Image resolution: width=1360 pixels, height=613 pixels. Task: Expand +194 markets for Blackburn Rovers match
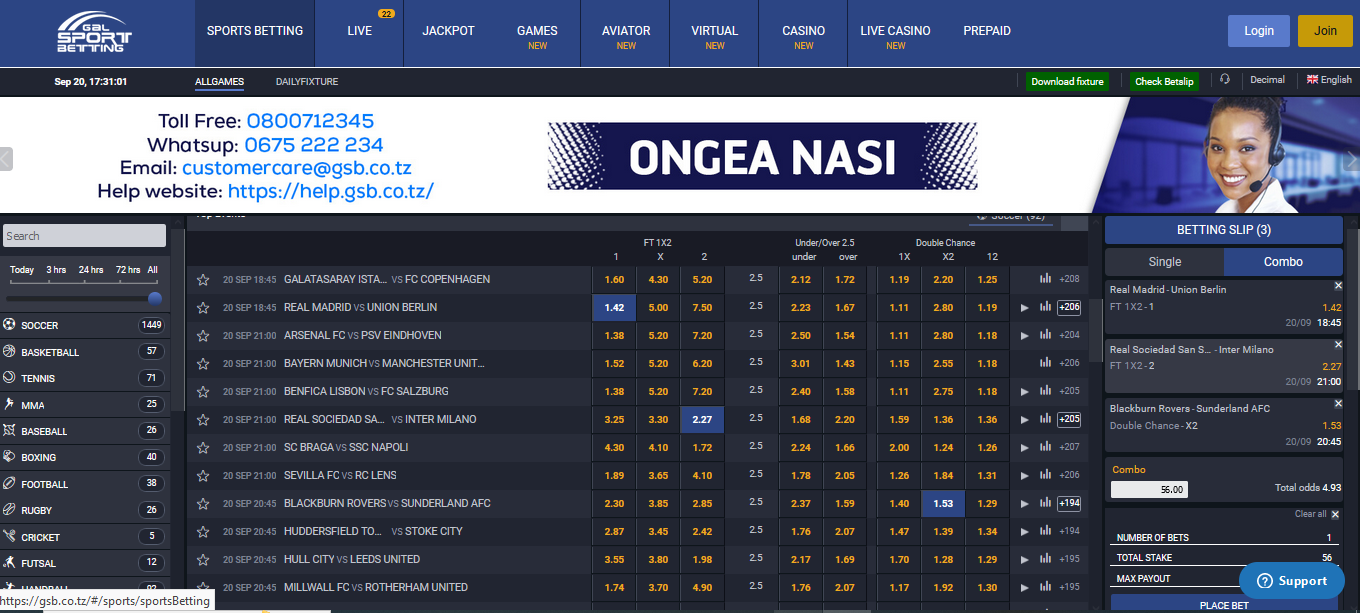pos(1069,503)
